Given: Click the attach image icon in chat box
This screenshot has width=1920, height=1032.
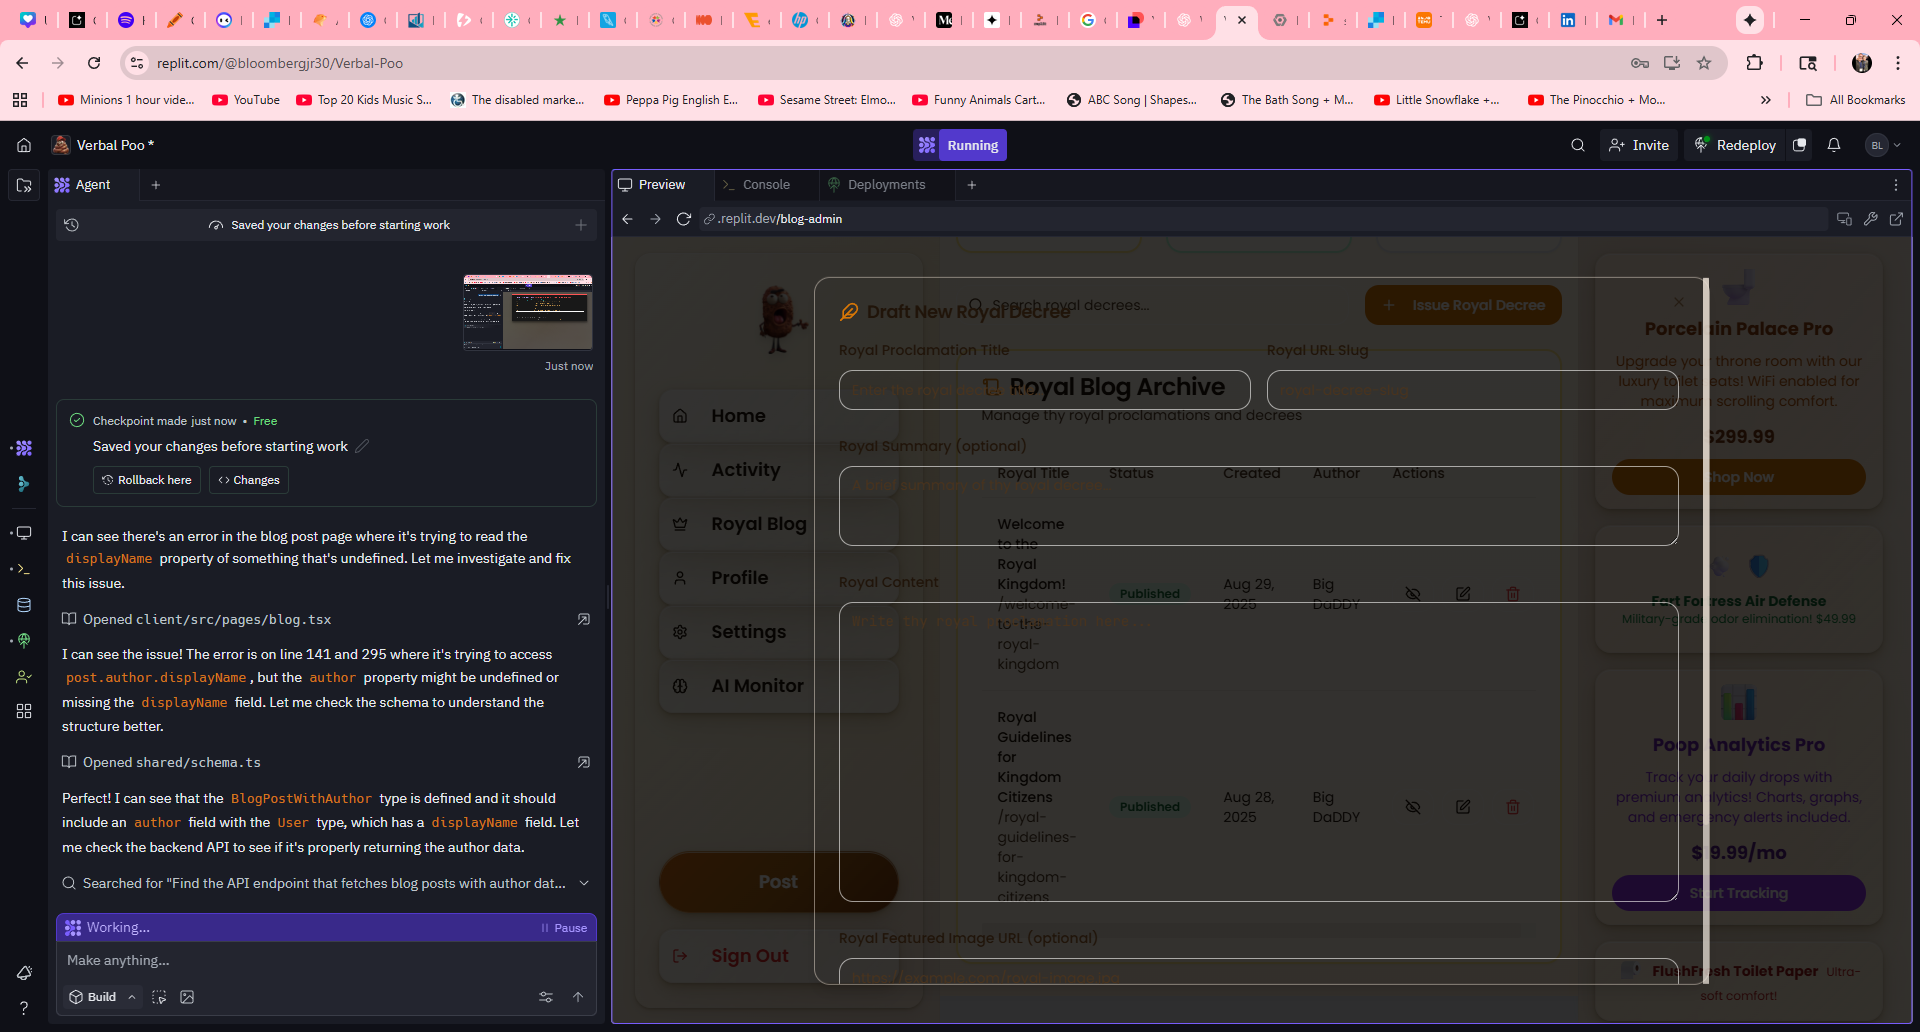Looking at the screenshot, I should coord(187,997).
